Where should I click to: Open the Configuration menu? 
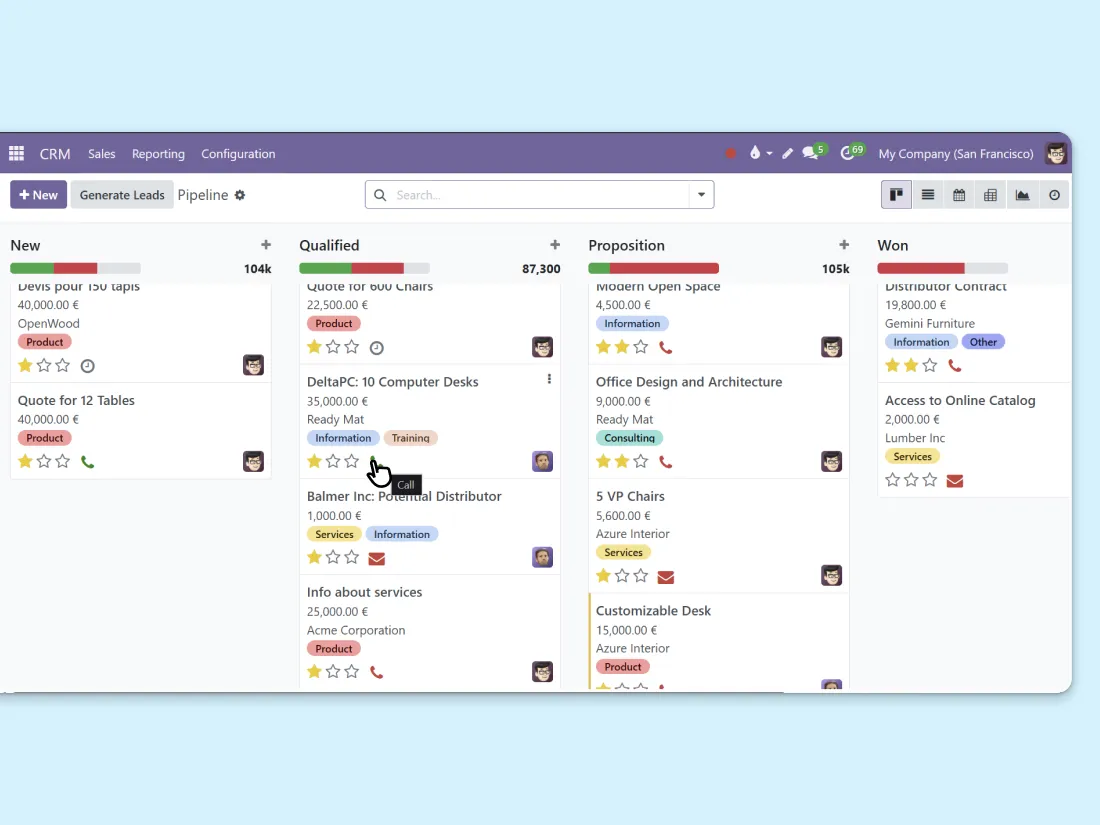click(238, 154)
